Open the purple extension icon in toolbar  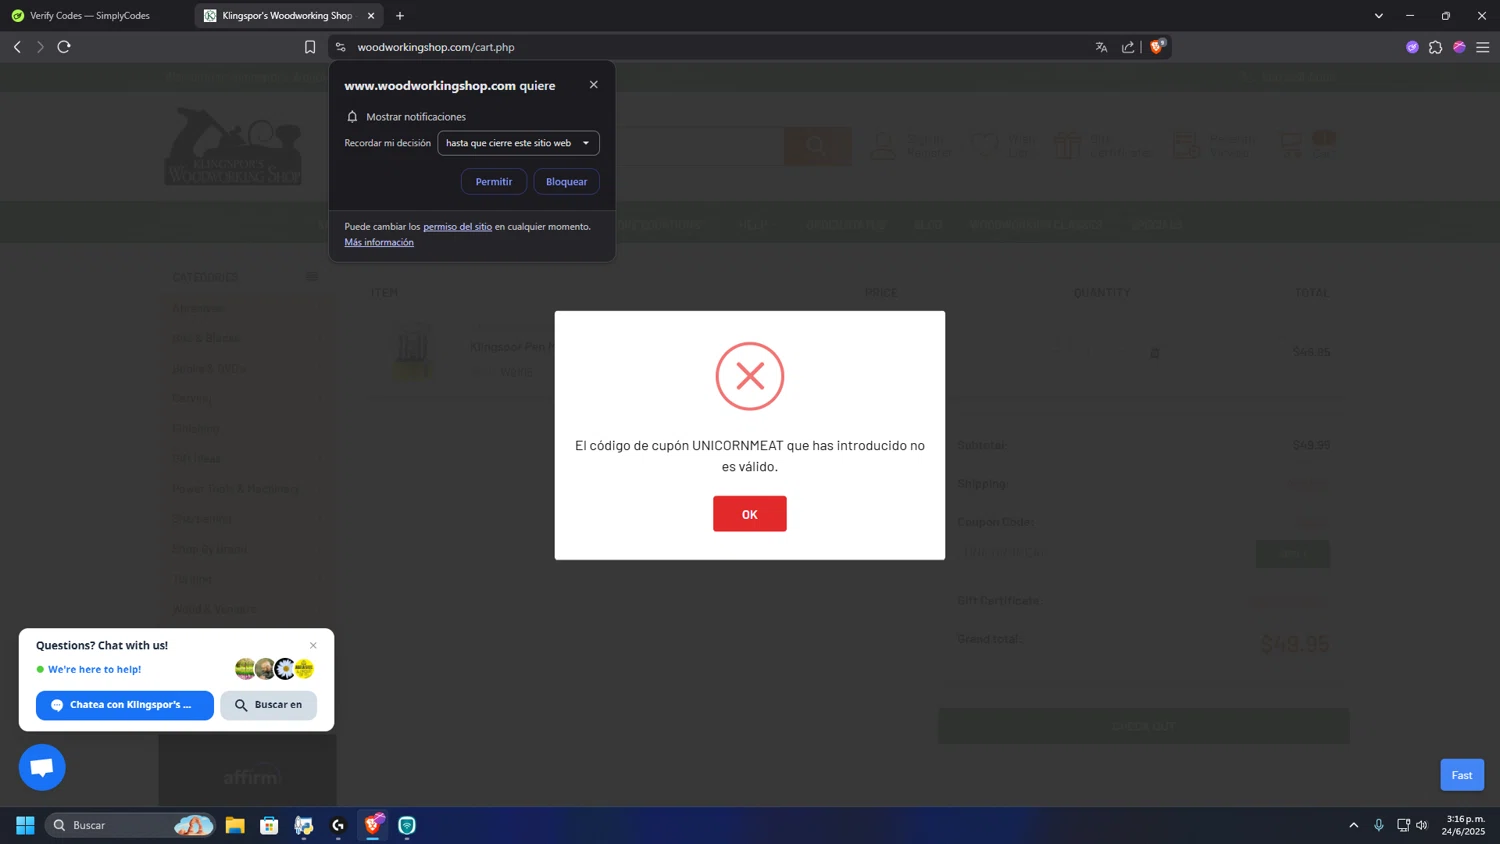1412,47
